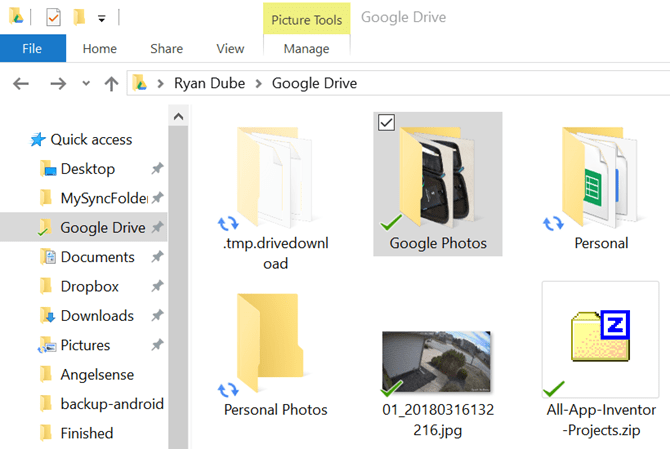Screen dimensions: 670x449
Task: Uncheck the Google Photos folder checkbox
Action: click(x=387, y=122)
